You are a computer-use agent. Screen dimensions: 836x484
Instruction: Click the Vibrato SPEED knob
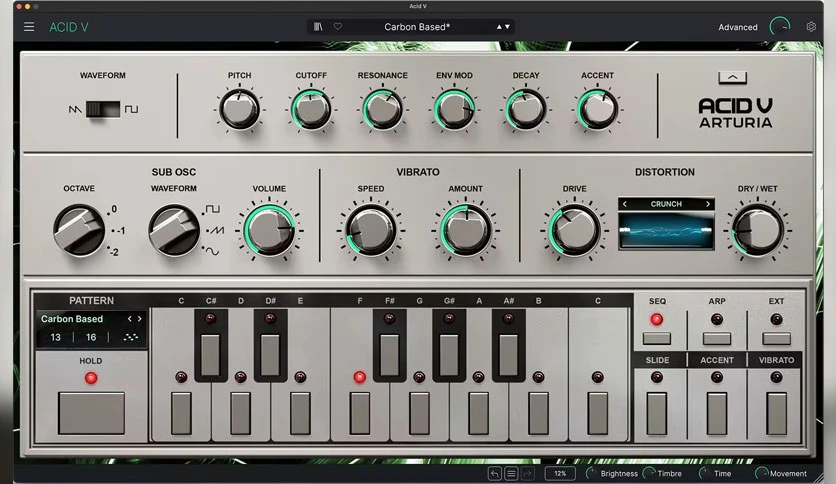[371, 231]
